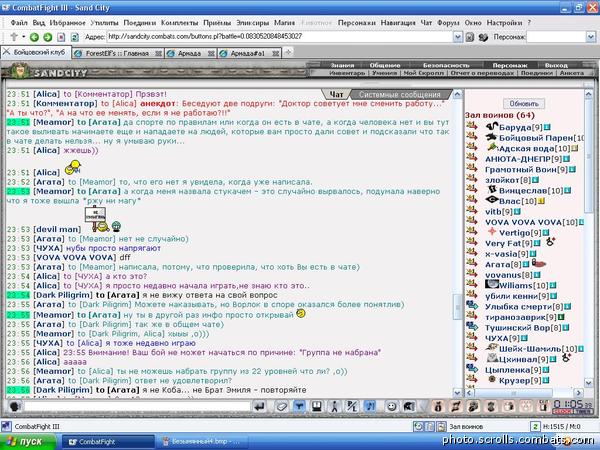
Task: Click into the chat message input field
Action: 138,406
